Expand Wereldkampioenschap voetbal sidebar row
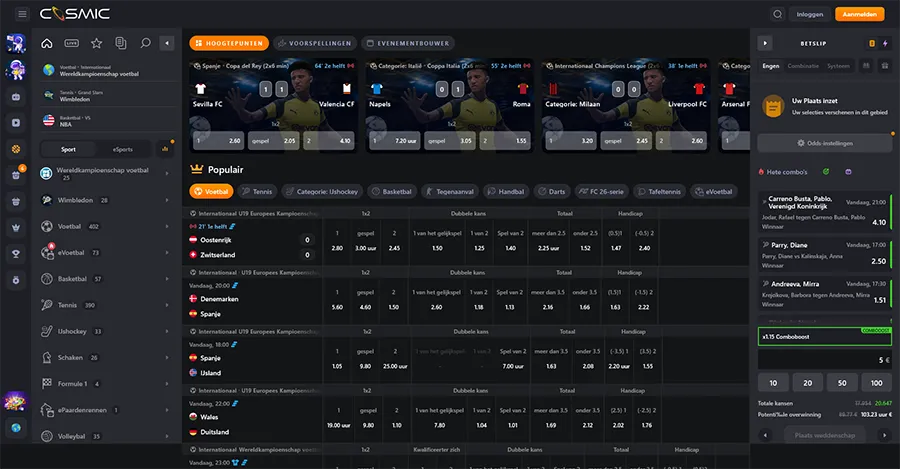This screenshot has width=900, height=469. [107, 173]
